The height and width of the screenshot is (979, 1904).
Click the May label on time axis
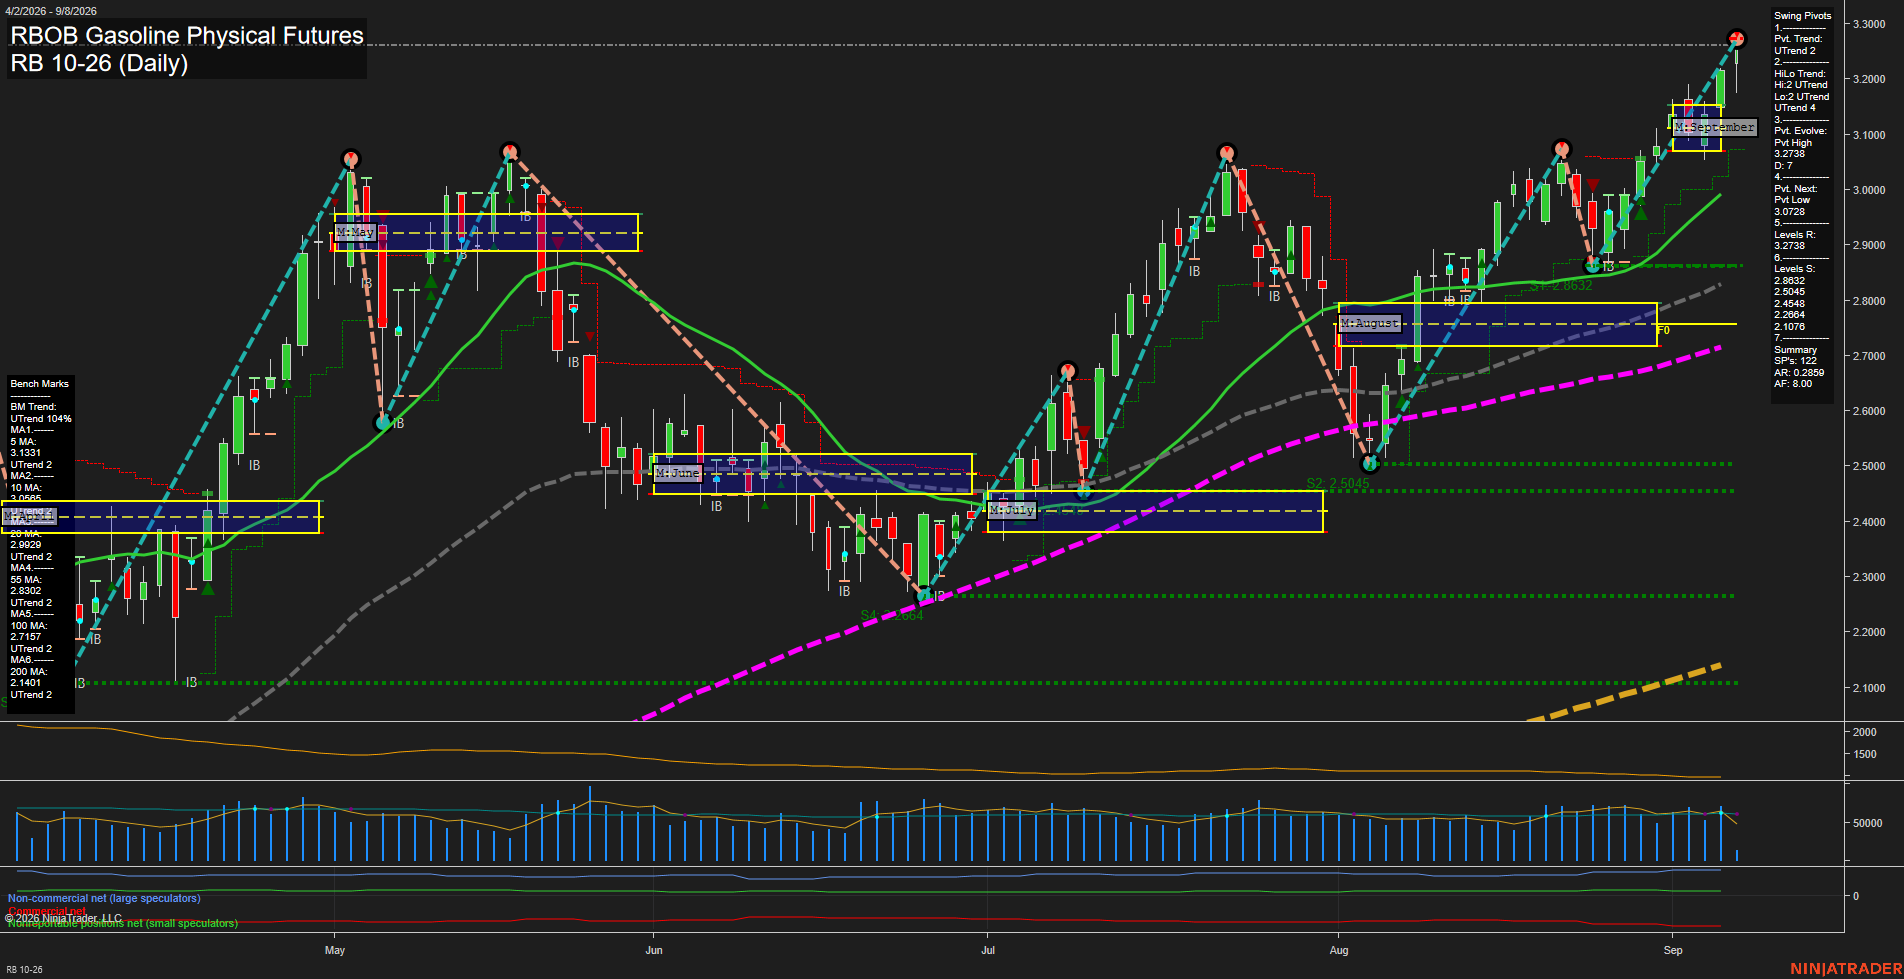[335, 951]
